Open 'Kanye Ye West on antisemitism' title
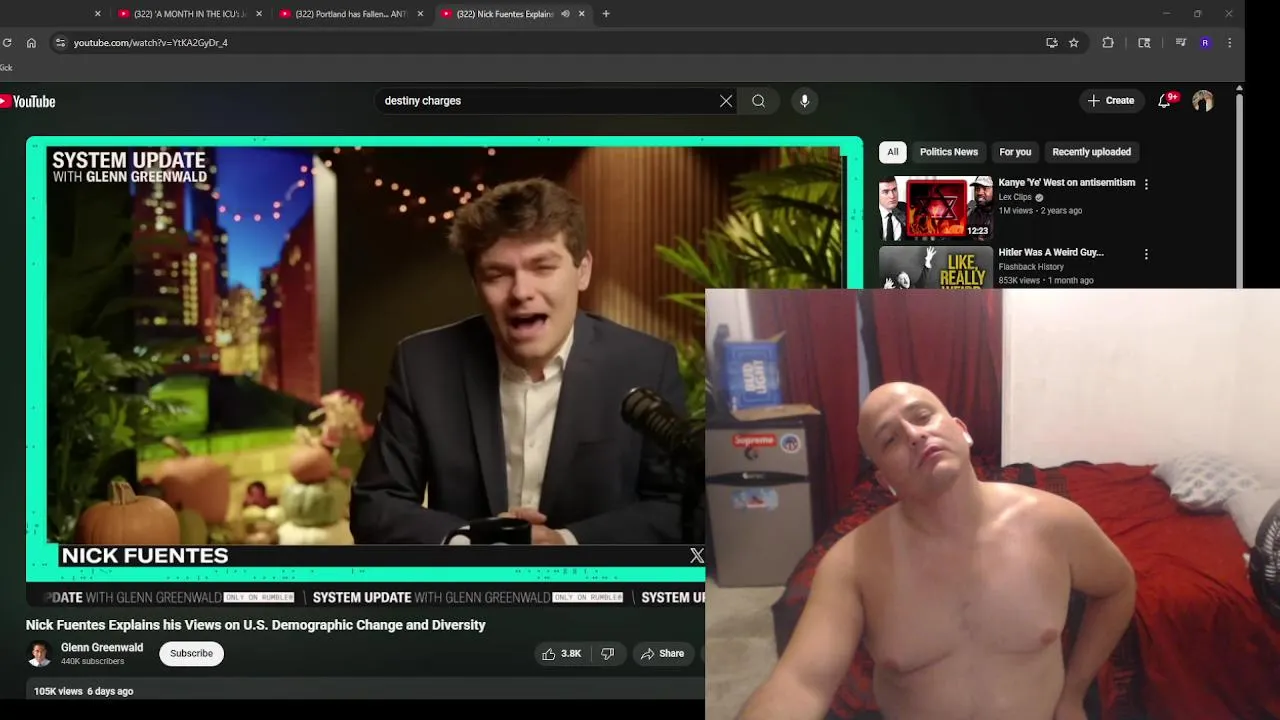The height and width of the screenshot is (720, 1280). pos(1066,183)
